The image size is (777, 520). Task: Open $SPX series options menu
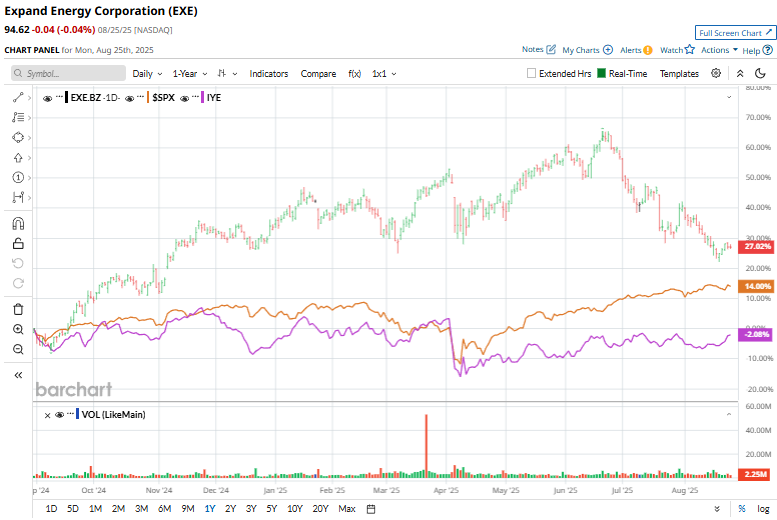[x=141, y=97]
